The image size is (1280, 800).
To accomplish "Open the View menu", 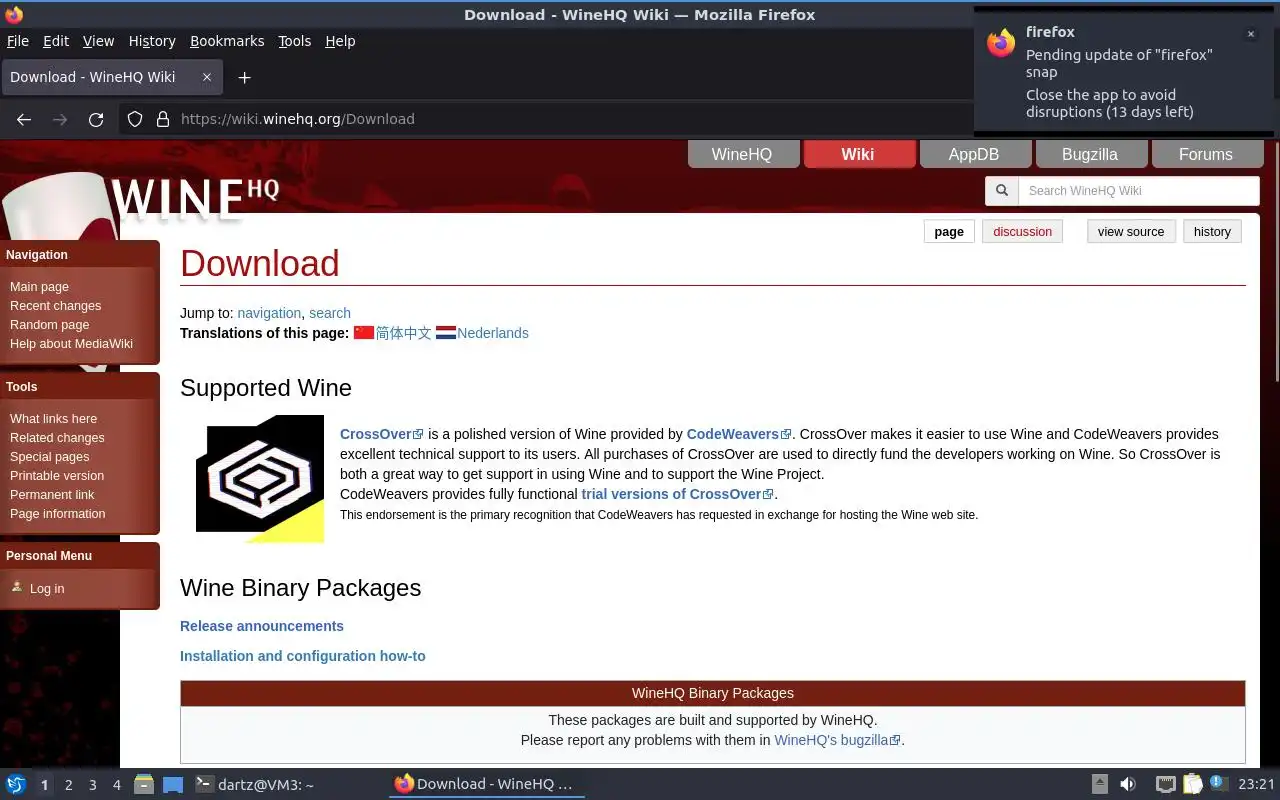I will 98,41.
